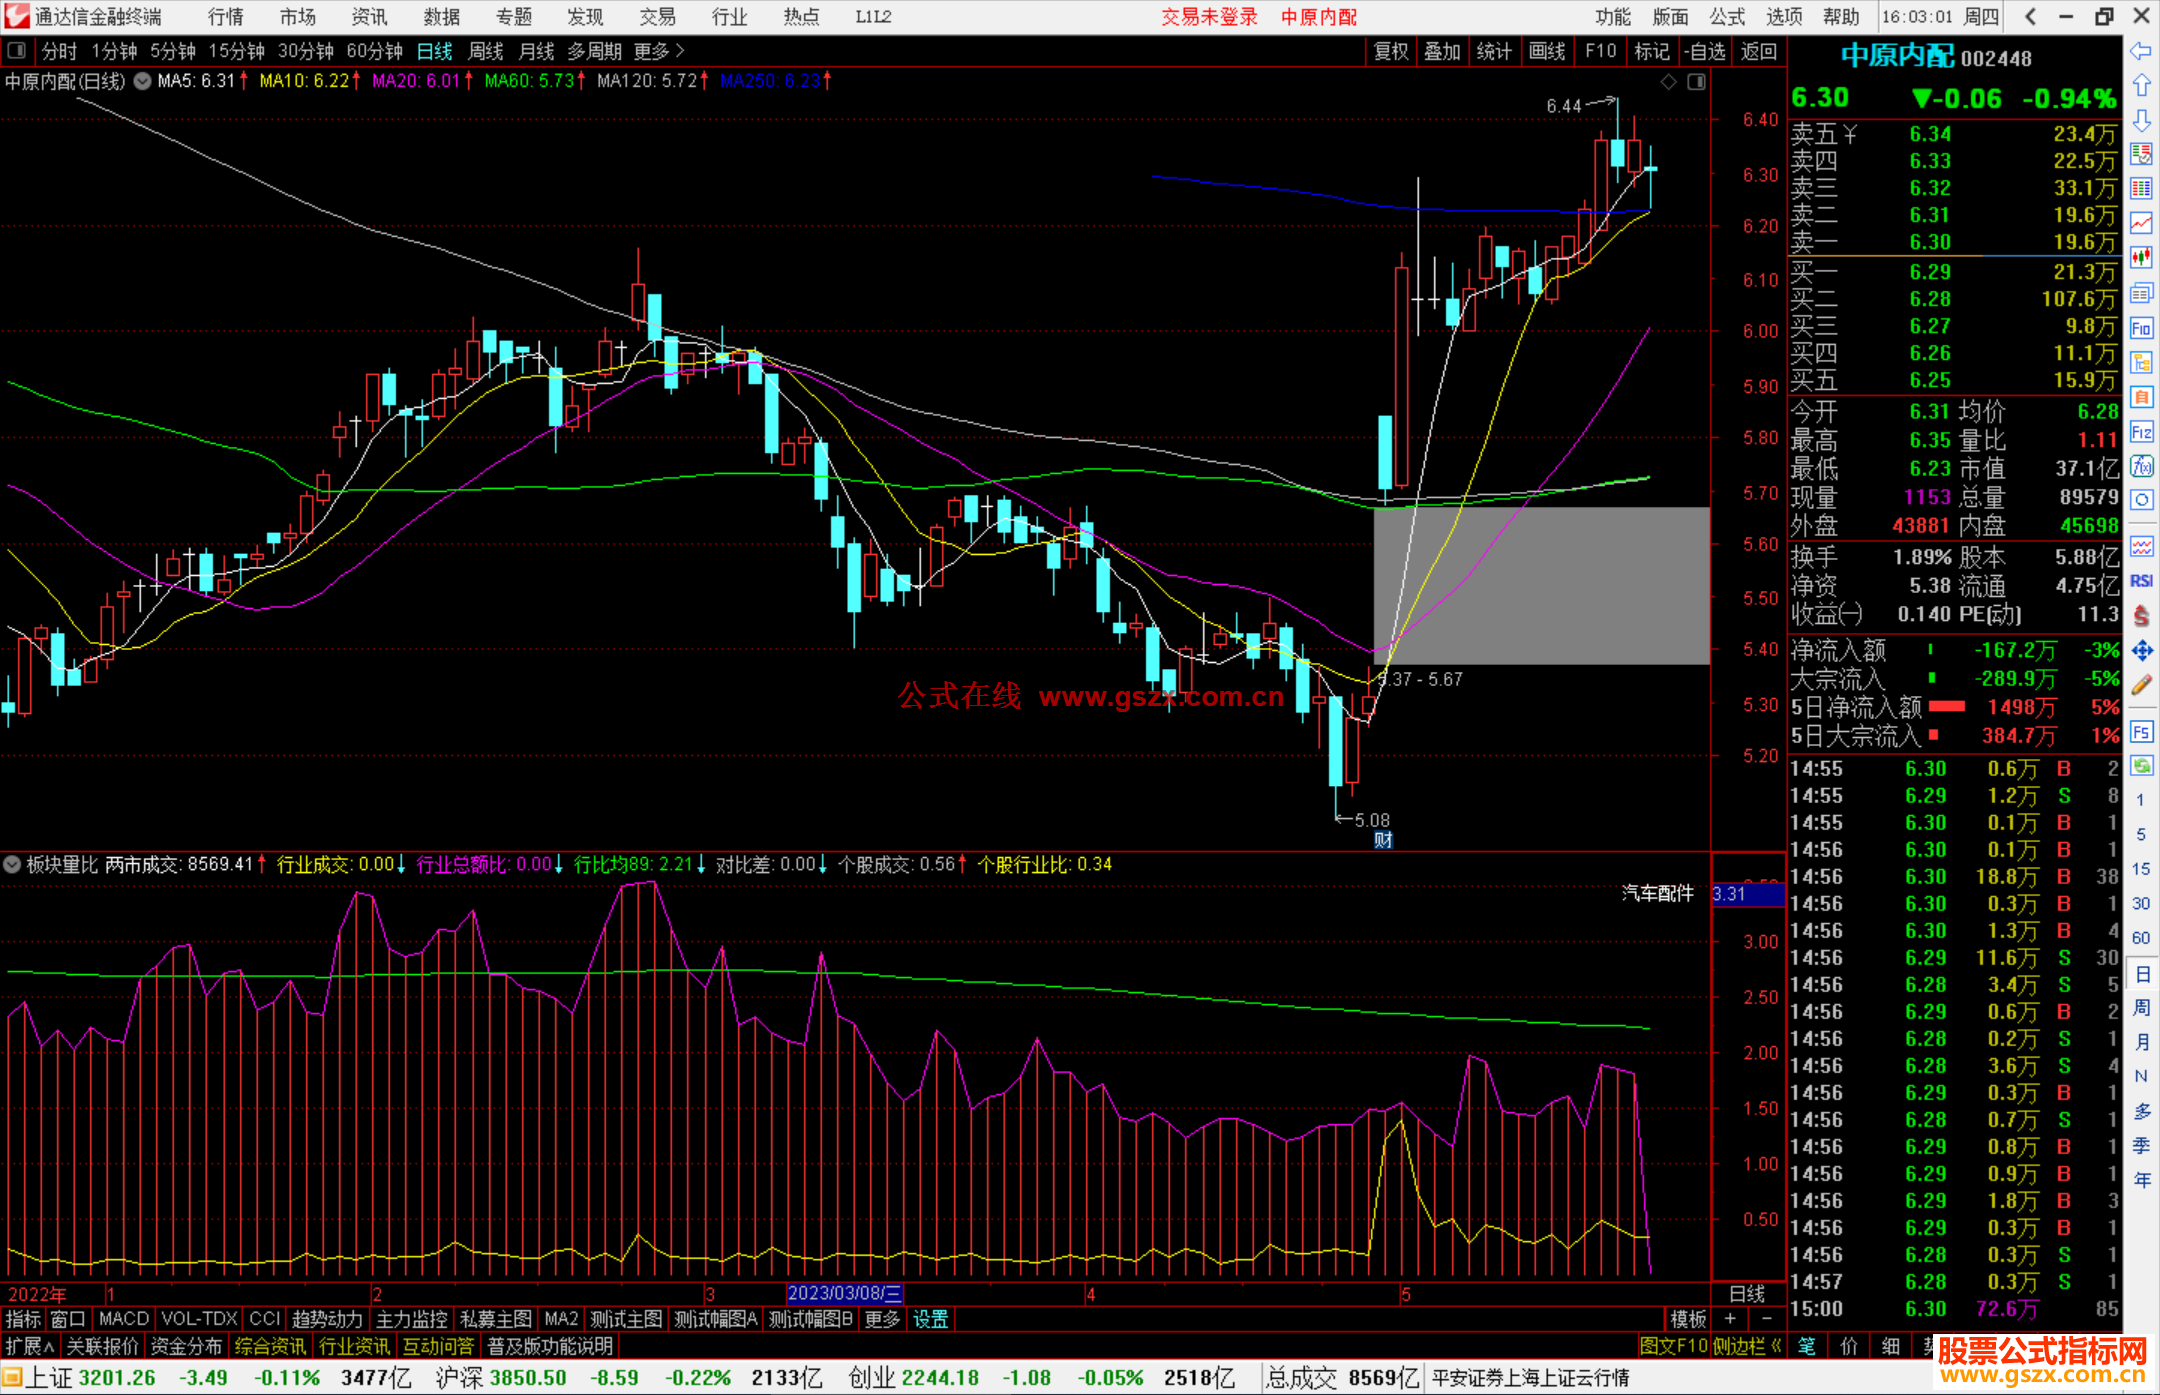2160x1395 pixels.
Task: Open the 行情 menu
Action: [x=225, y=17]
